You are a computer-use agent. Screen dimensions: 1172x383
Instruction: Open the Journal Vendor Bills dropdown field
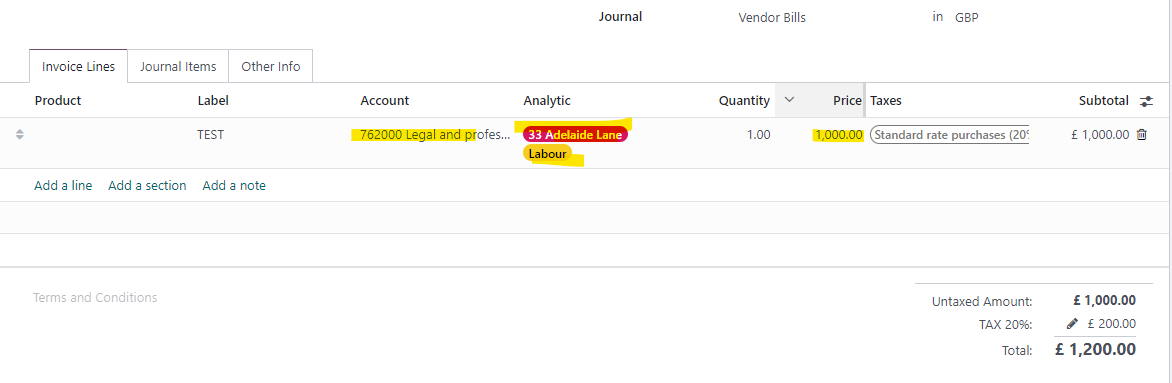772,18
